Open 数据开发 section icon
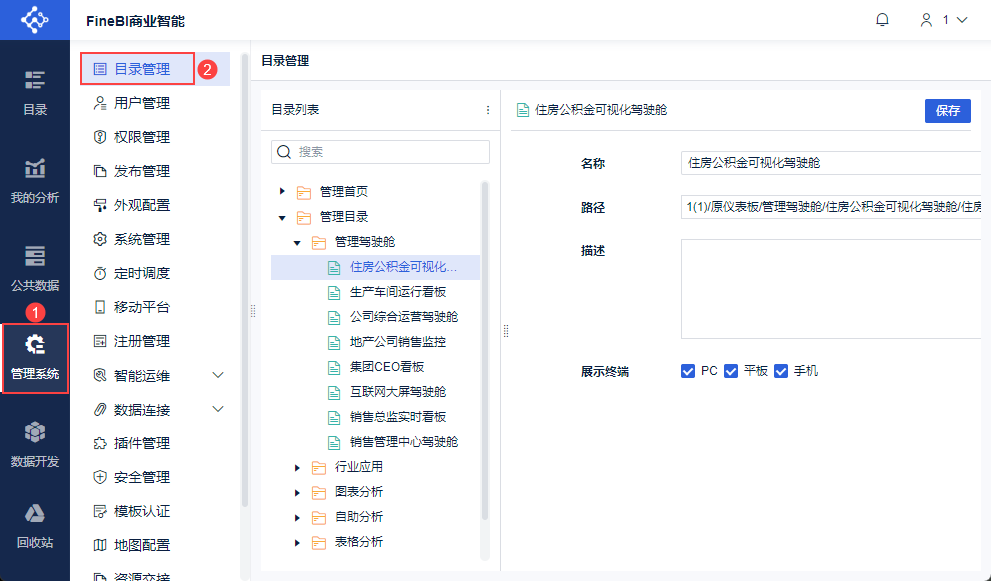991x581 pixels. point(35,445)
